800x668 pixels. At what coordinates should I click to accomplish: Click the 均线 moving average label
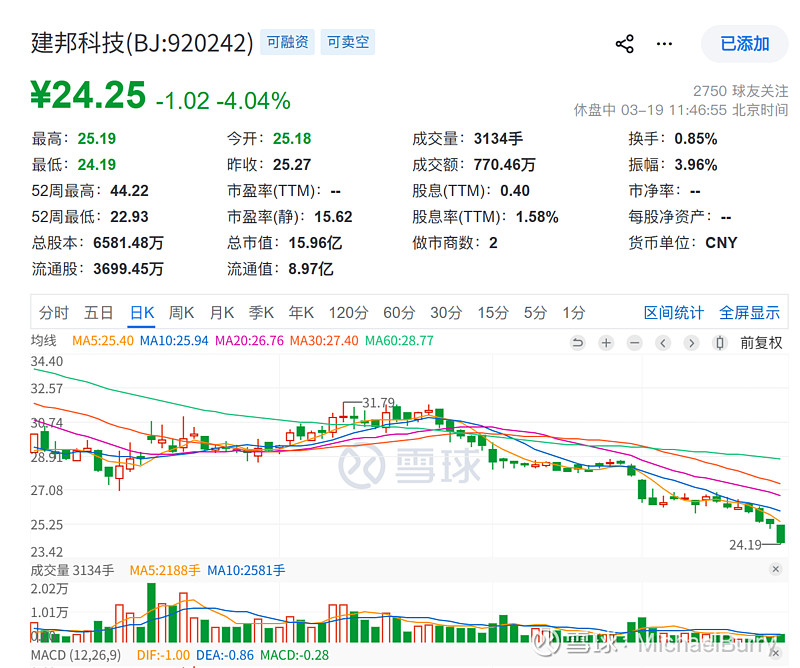click(x=43, y=340)
